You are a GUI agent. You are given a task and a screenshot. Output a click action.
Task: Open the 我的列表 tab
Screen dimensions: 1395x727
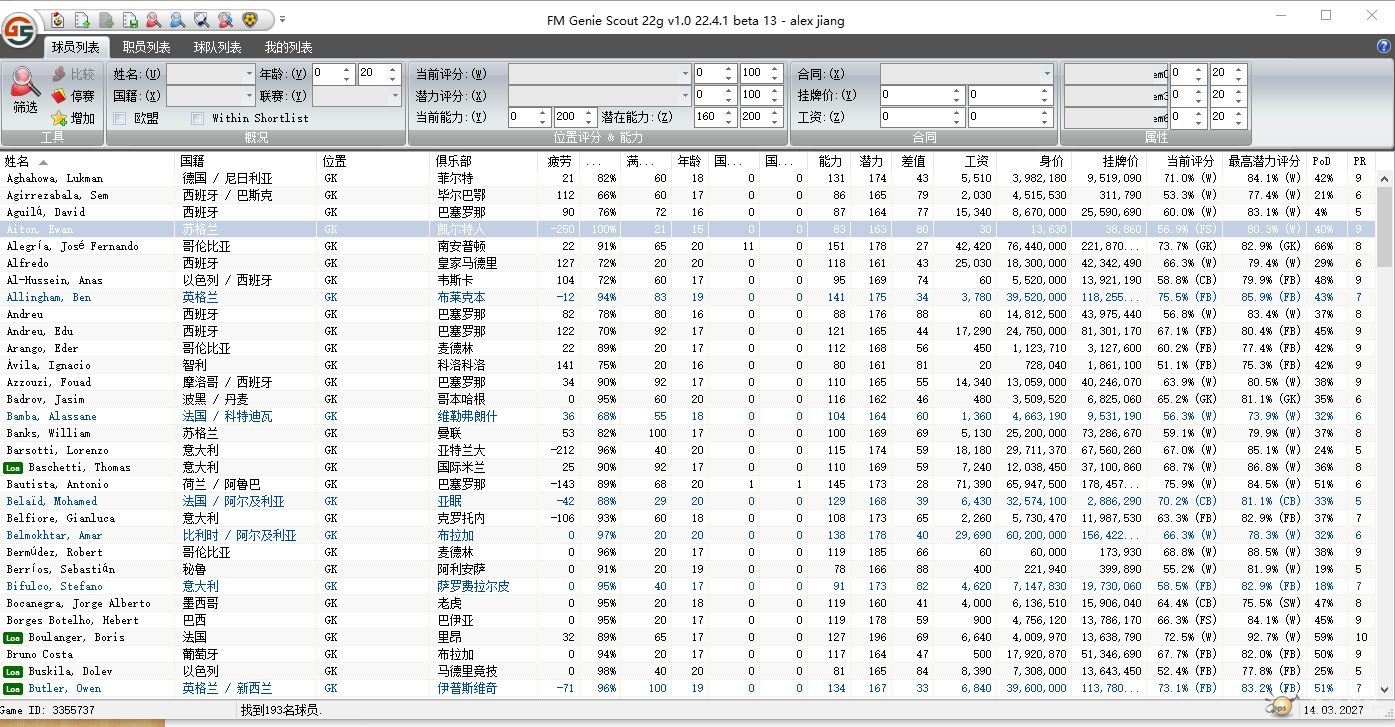[288, 47]
